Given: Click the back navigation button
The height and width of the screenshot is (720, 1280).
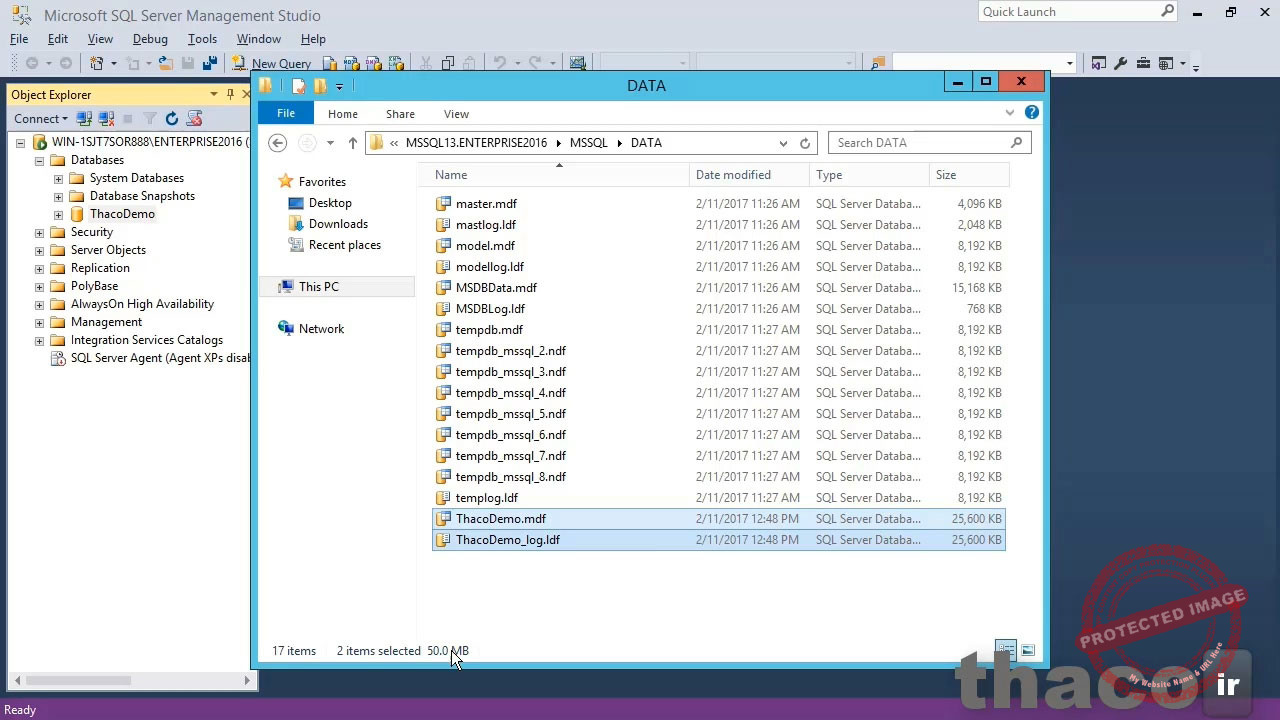Looking at the screenshot, I should coord(277,143).
